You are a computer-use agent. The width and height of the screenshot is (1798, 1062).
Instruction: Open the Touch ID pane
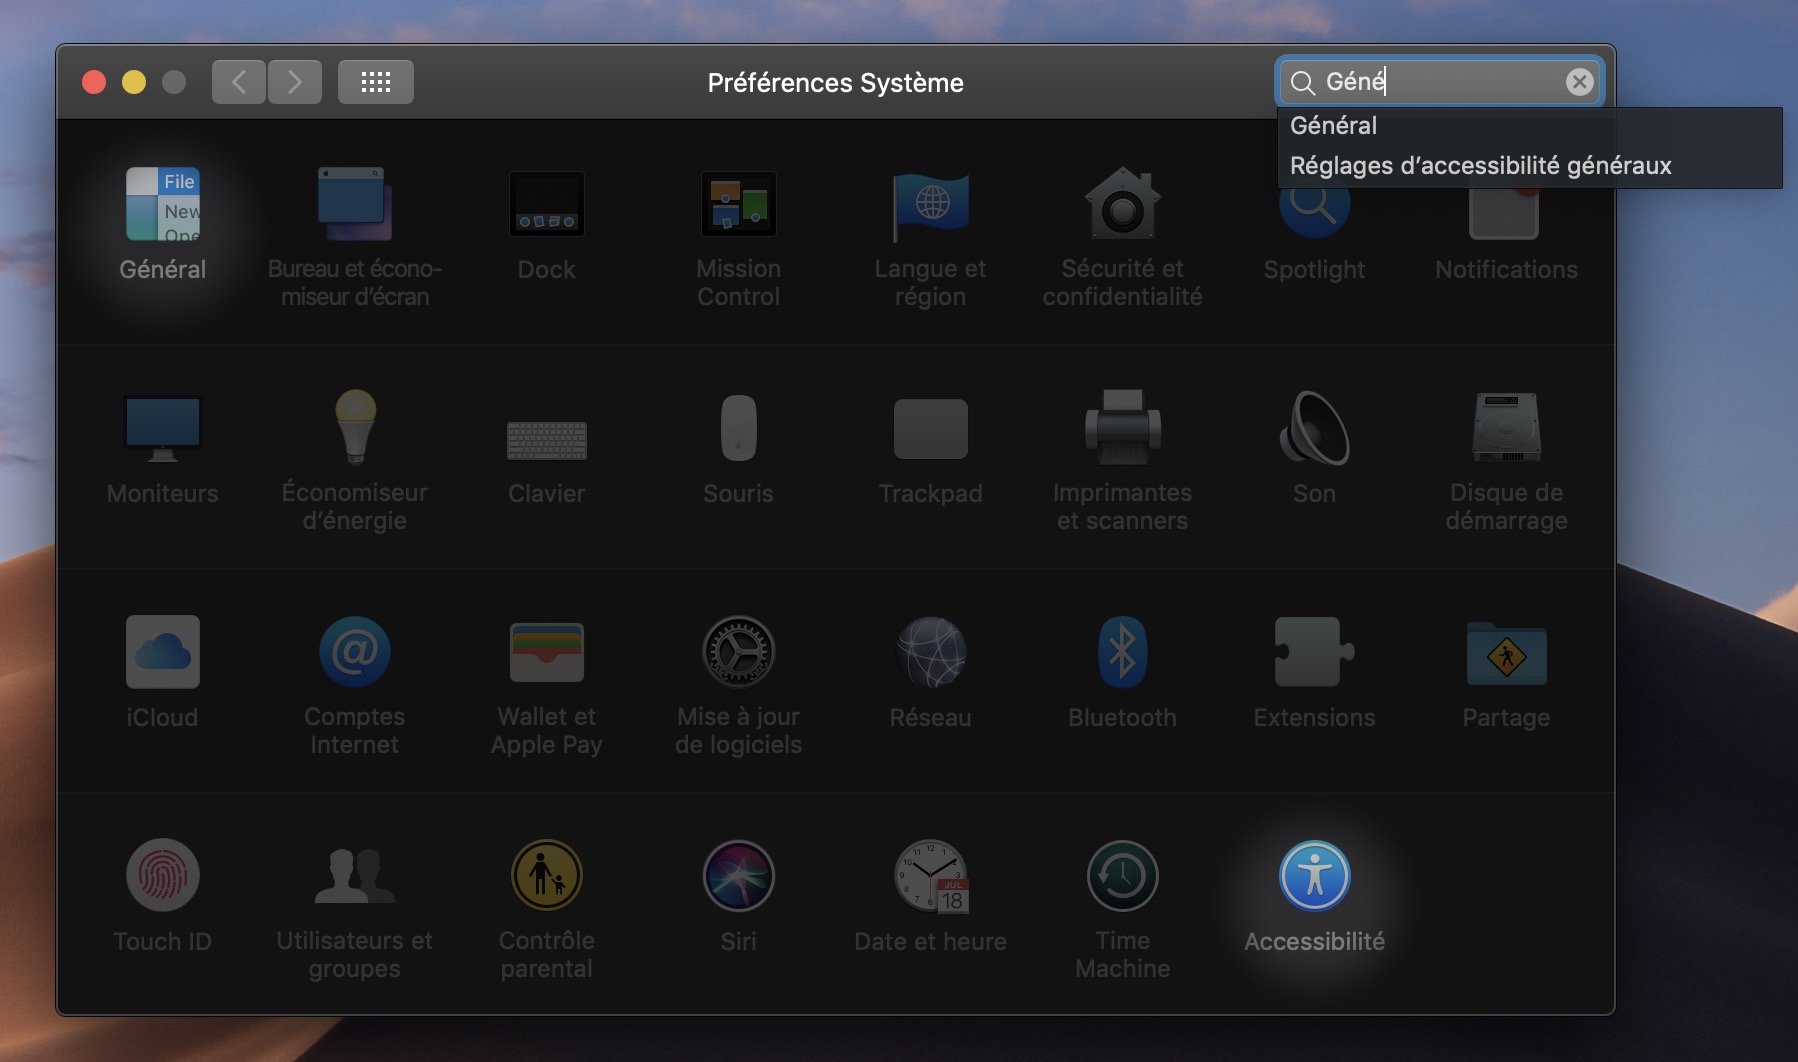(x=162, y=877)
